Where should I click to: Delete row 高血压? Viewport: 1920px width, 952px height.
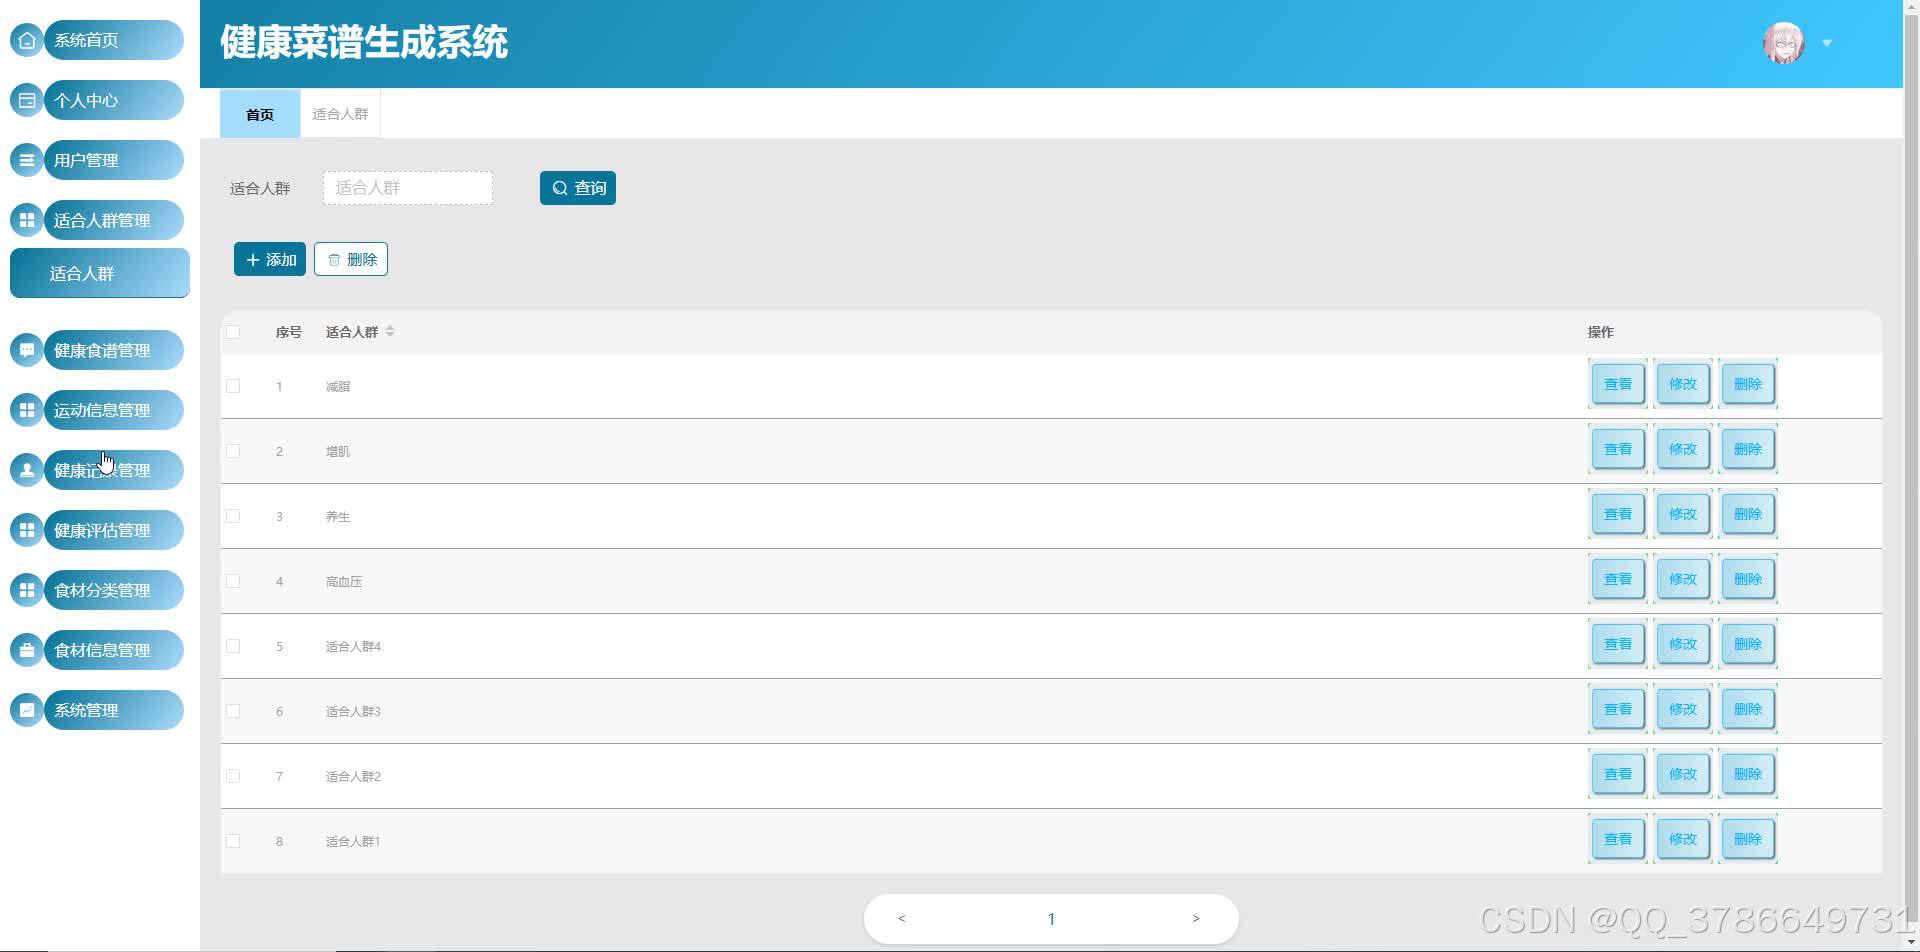pyautogui.click(x=1748, y=579)
